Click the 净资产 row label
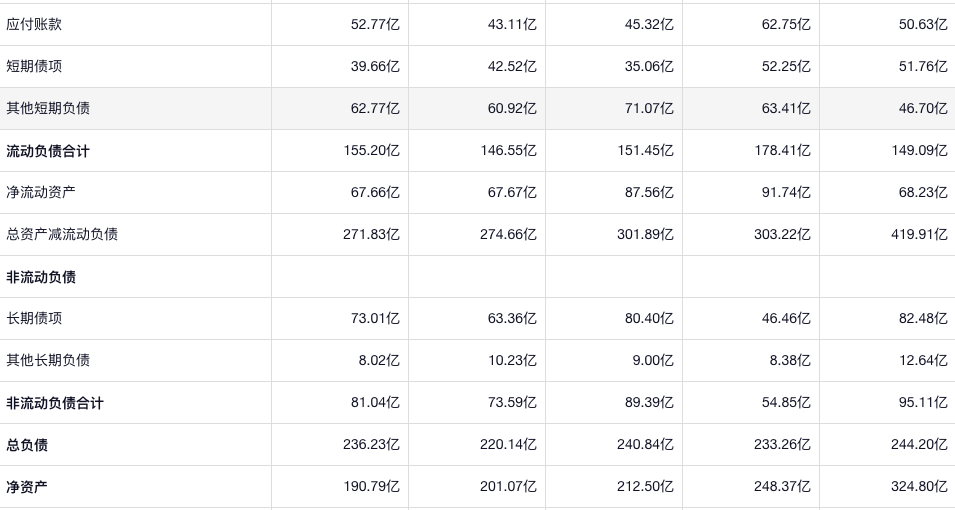The width and height of the screenshot is (955, 510). (x=27, y=487)
